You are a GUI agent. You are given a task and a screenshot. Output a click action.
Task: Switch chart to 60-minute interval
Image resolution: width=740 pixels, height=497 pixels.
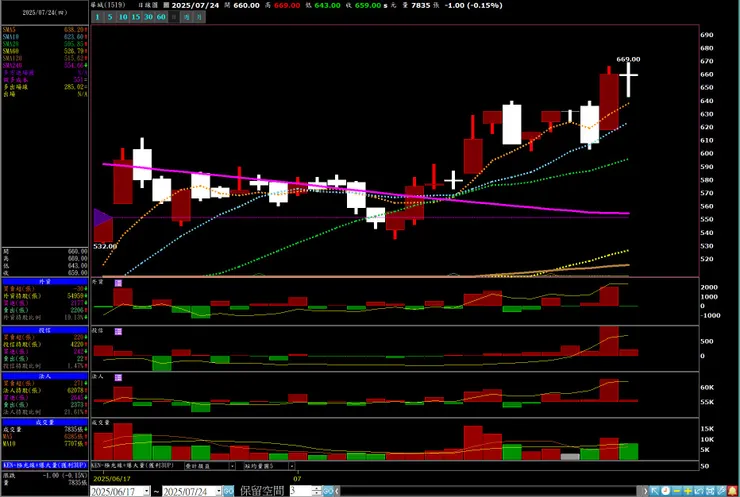pyautogui.click(x=161, y=17)
